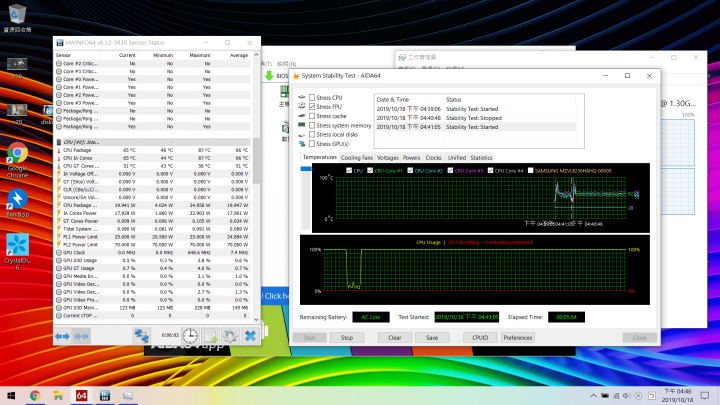Click HWiNFO scrollbar up arrow

(256, 55)
